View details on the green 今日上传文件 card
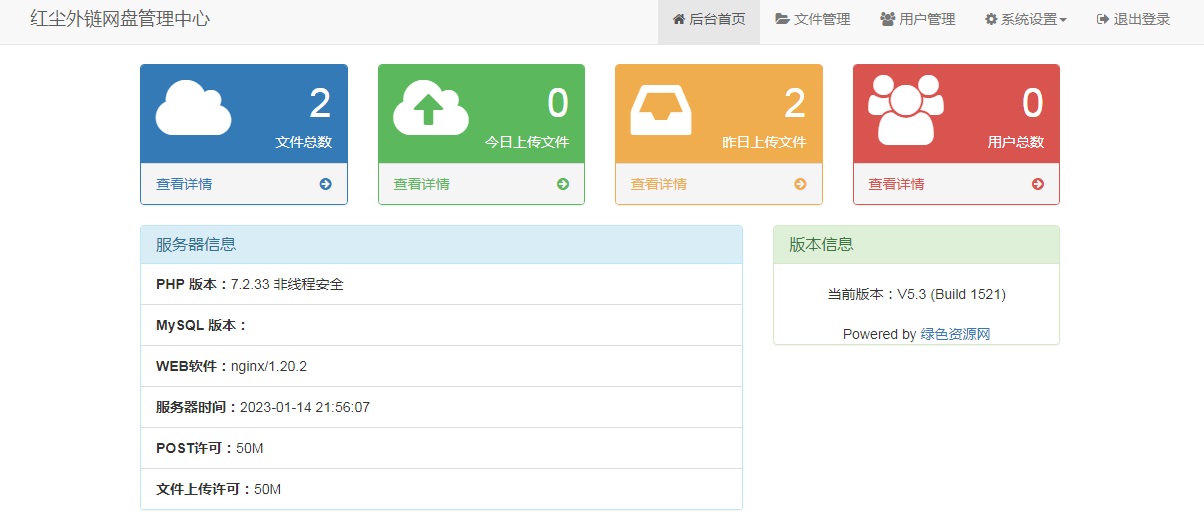Image resolution: width=1204 pixels, height=517 pixels. (x=421, y=184)
